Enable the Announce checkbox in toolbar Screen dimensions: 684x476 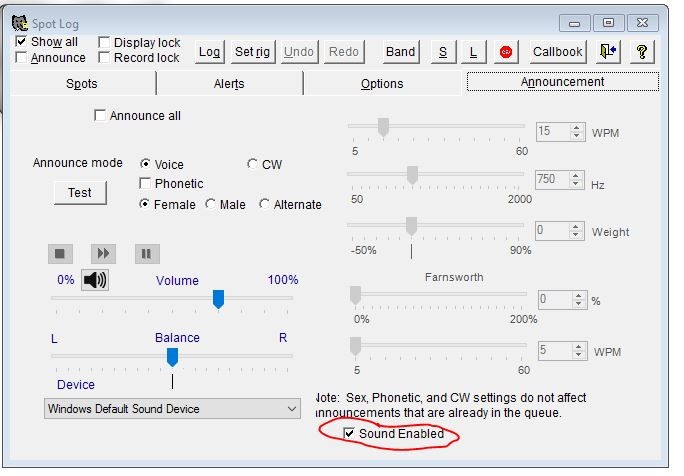point(21,58)
